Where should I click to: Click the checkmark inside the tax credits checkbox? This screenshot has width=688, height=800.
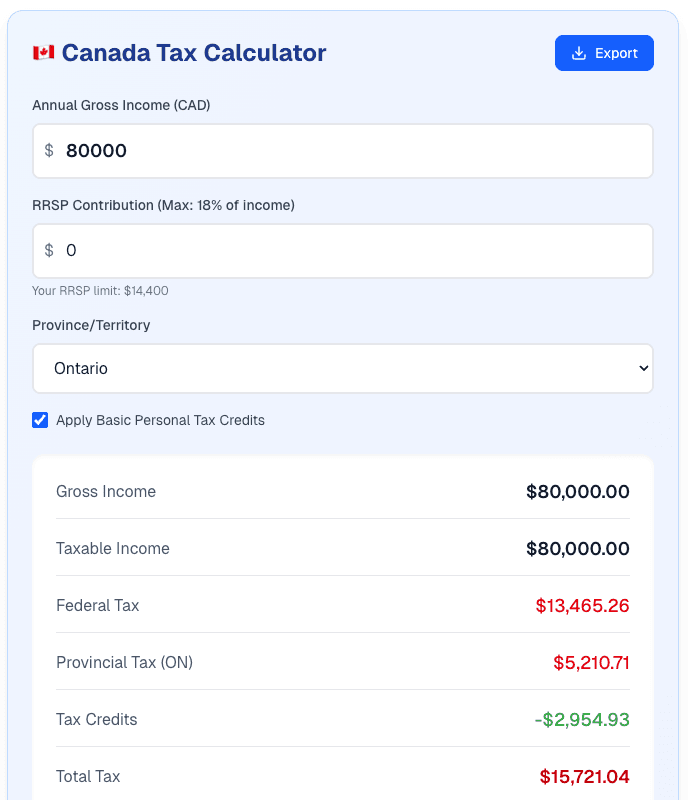coord(40,420)
